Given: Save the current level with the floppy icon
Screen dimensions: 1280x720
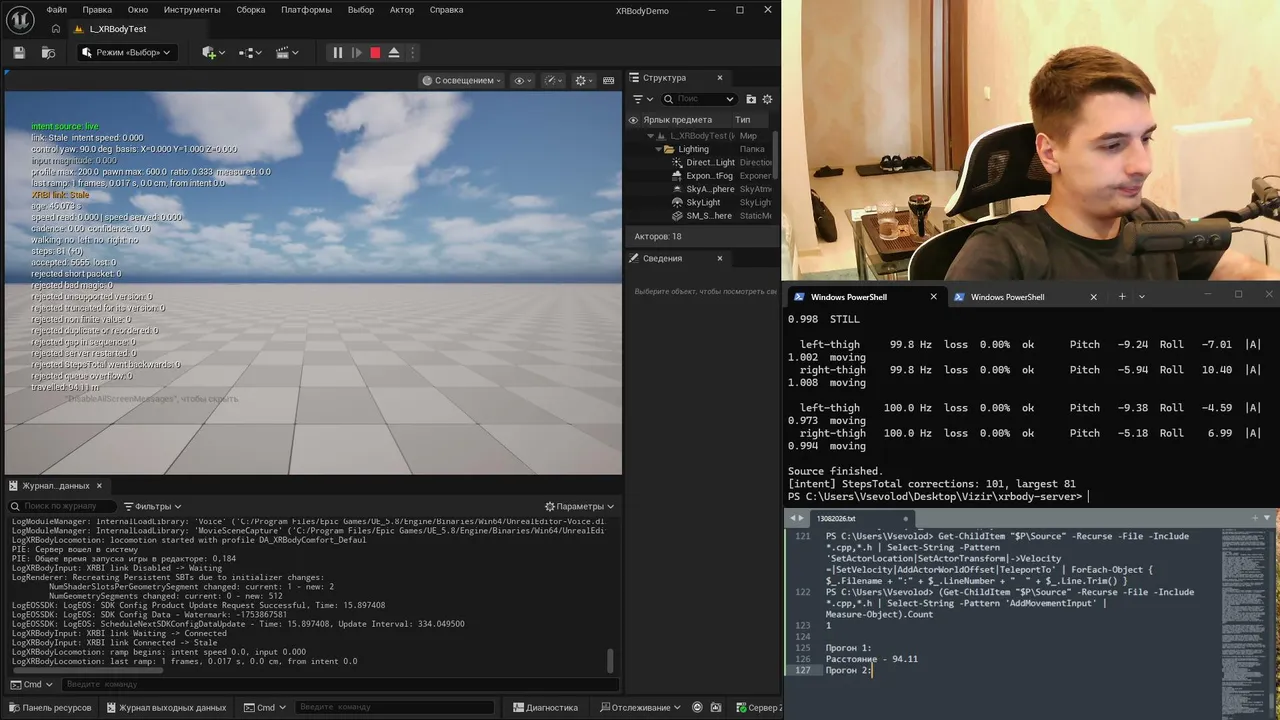Looking at the screenshot, I should [x=19, y=52].
